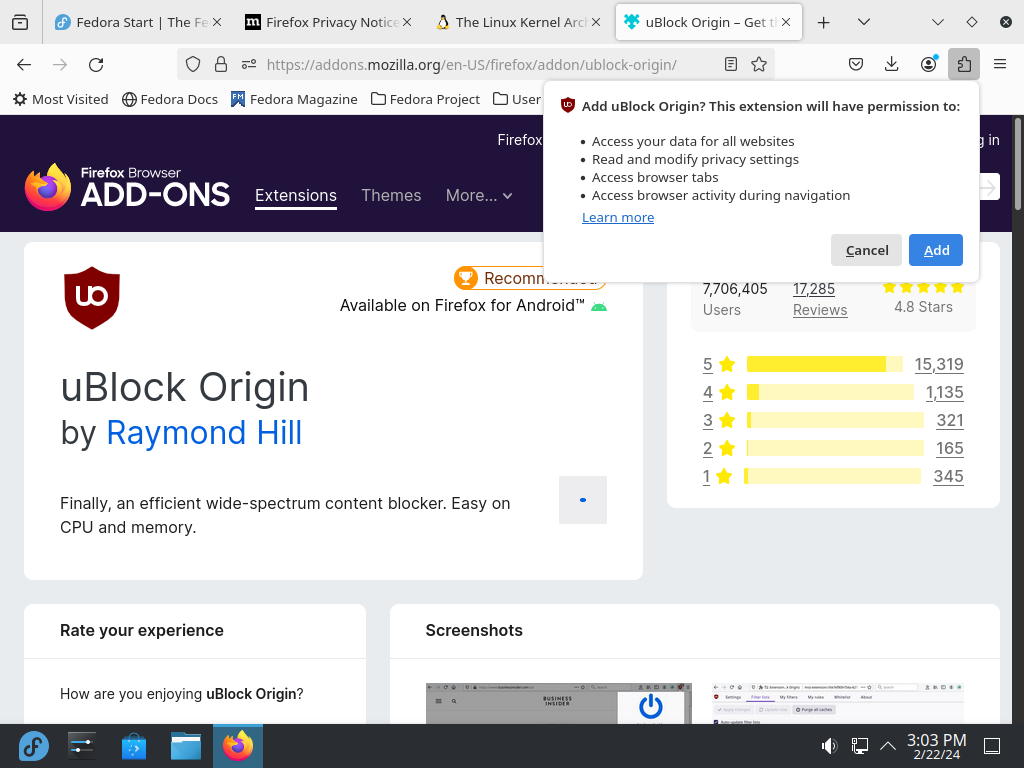Expand the More… dropdown in the add-ons header
This screenshot has width=1024, height=768.
(479, 195)
